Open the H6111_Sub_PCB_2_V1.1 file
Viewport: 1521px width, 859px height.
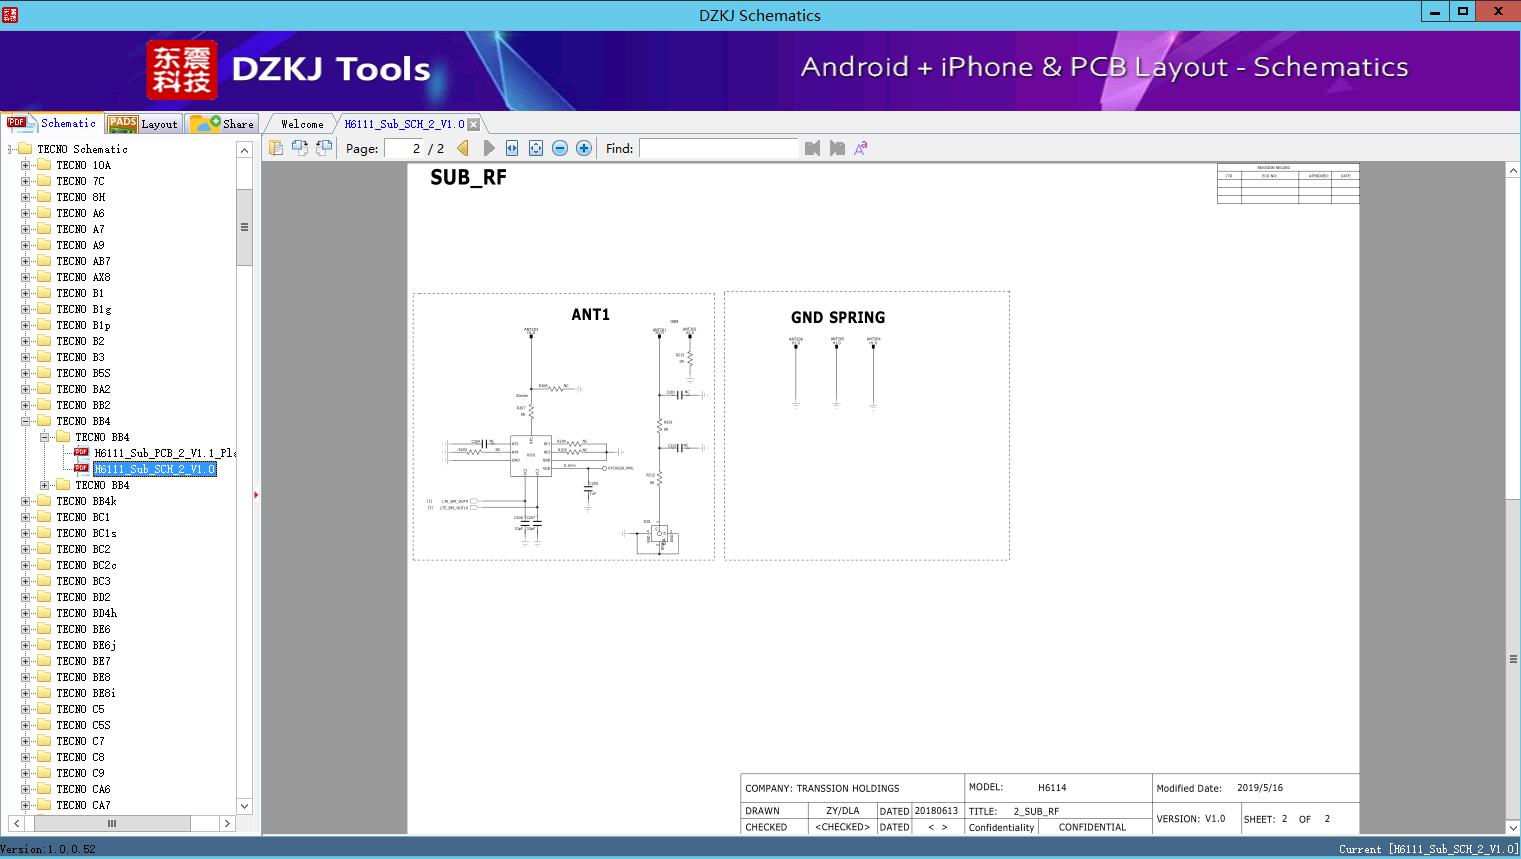(x=164, y=453)
